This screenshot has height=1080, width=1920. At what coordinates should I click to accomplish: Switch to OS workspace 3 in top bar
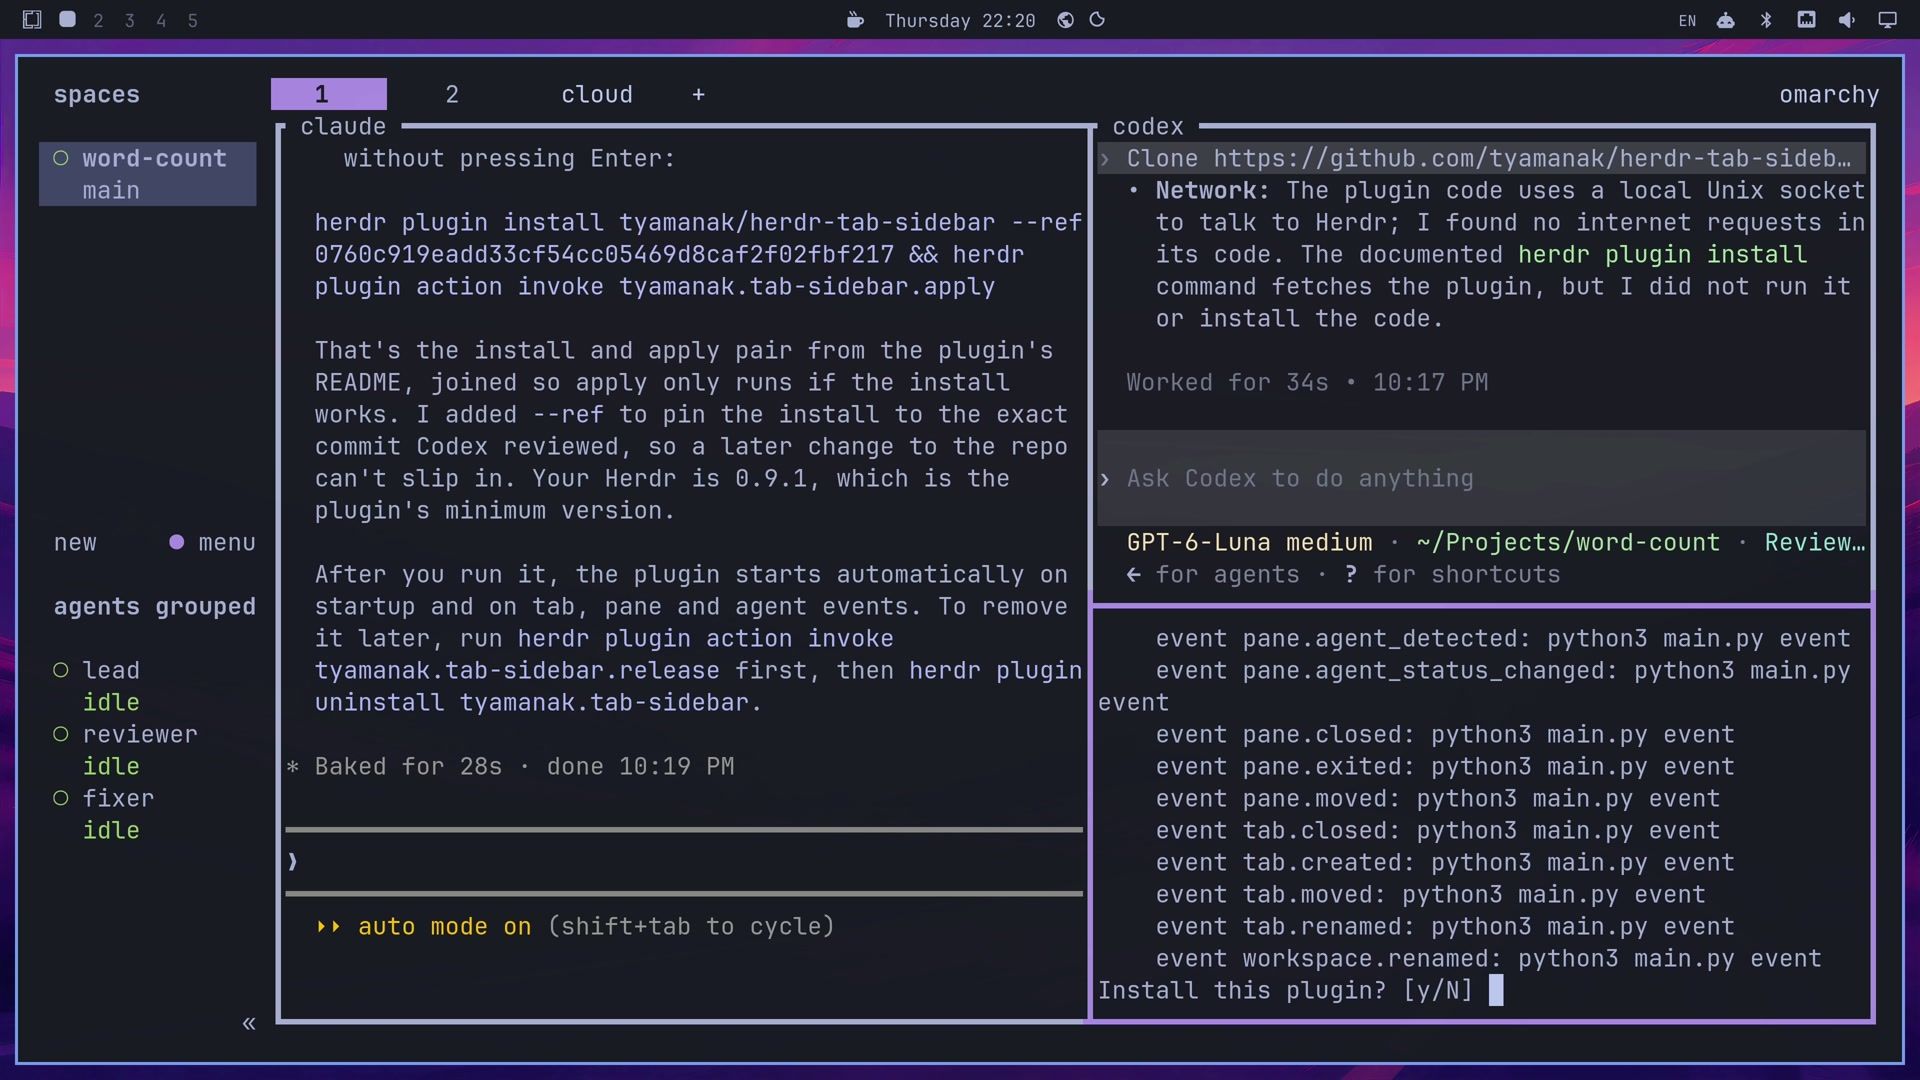(x=129, y=20)
